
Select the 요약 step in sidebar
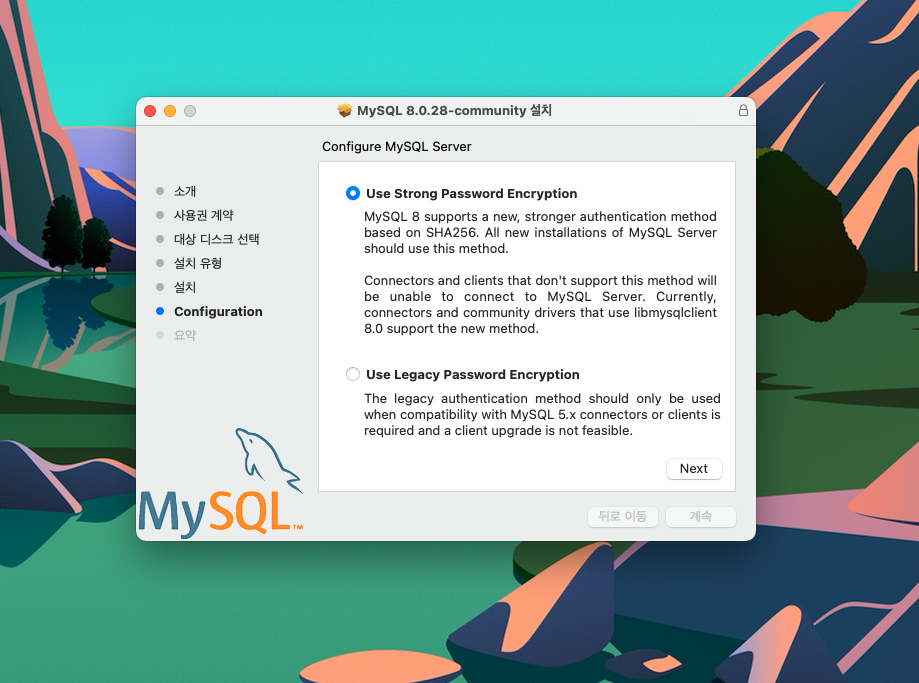[185, 335]
